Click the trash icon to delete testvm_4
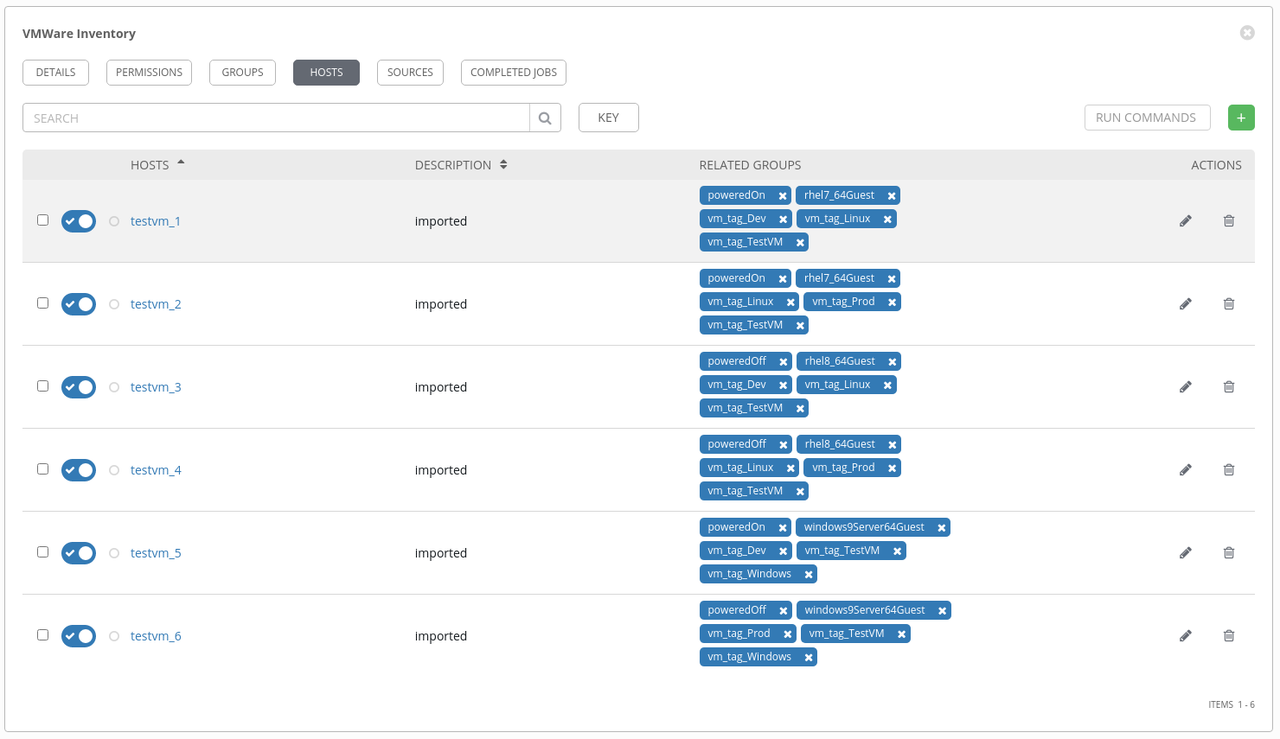1280x739 pixels. (x=1229, y=469)
